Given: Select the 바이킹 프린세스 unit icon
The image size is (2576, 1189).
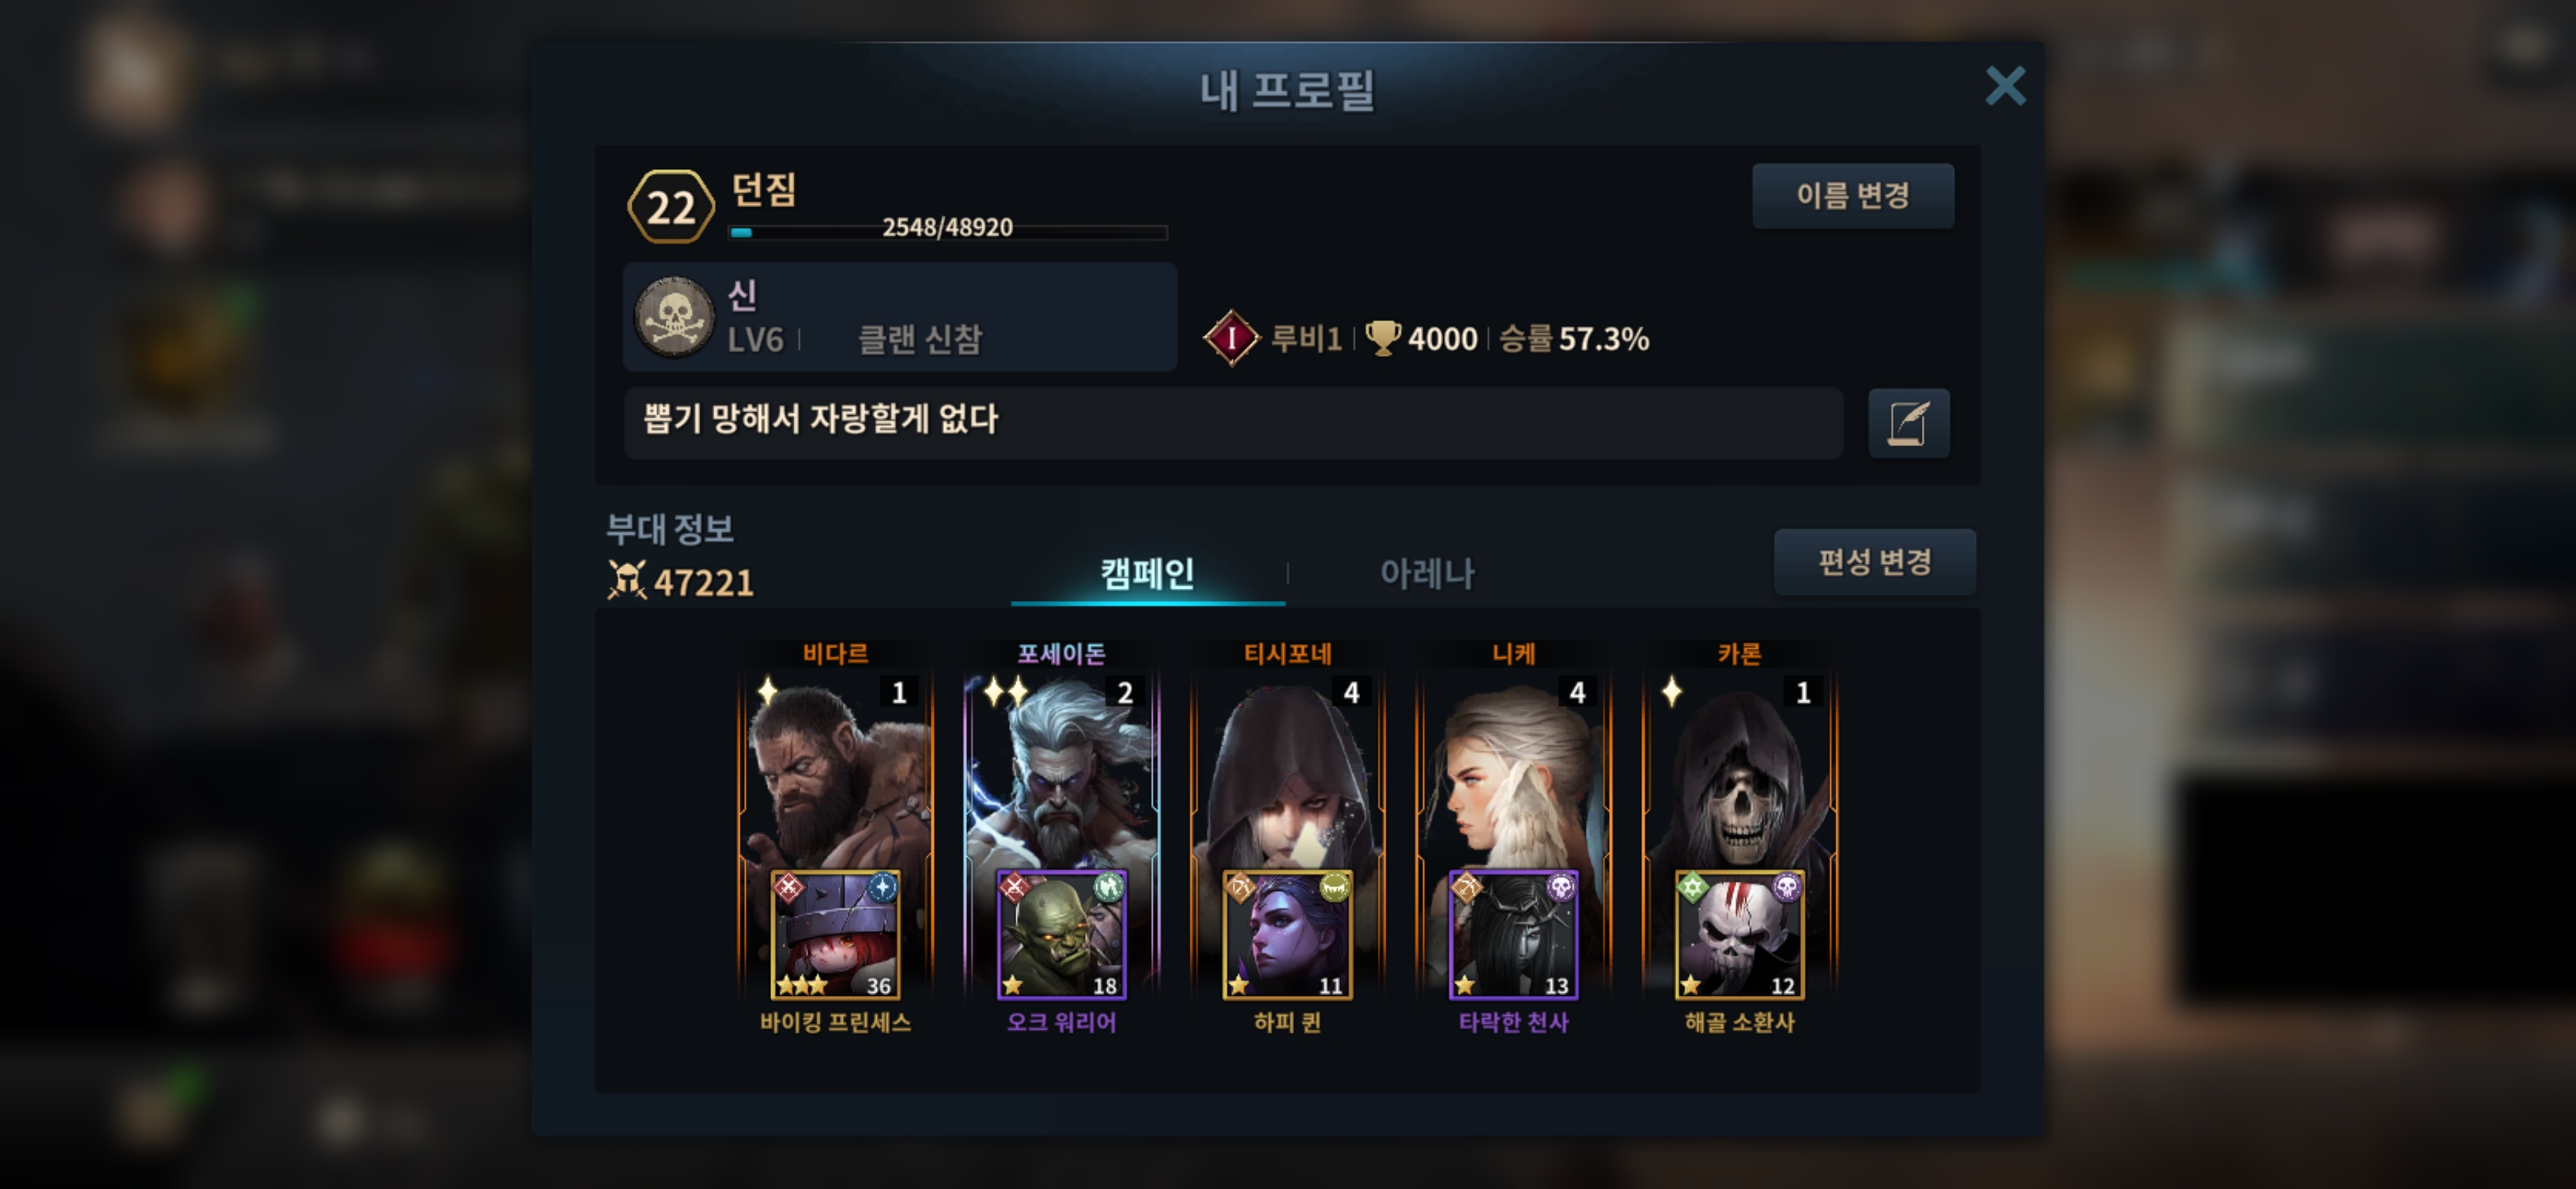Looking at the screenshot, I should pos(835,934).
